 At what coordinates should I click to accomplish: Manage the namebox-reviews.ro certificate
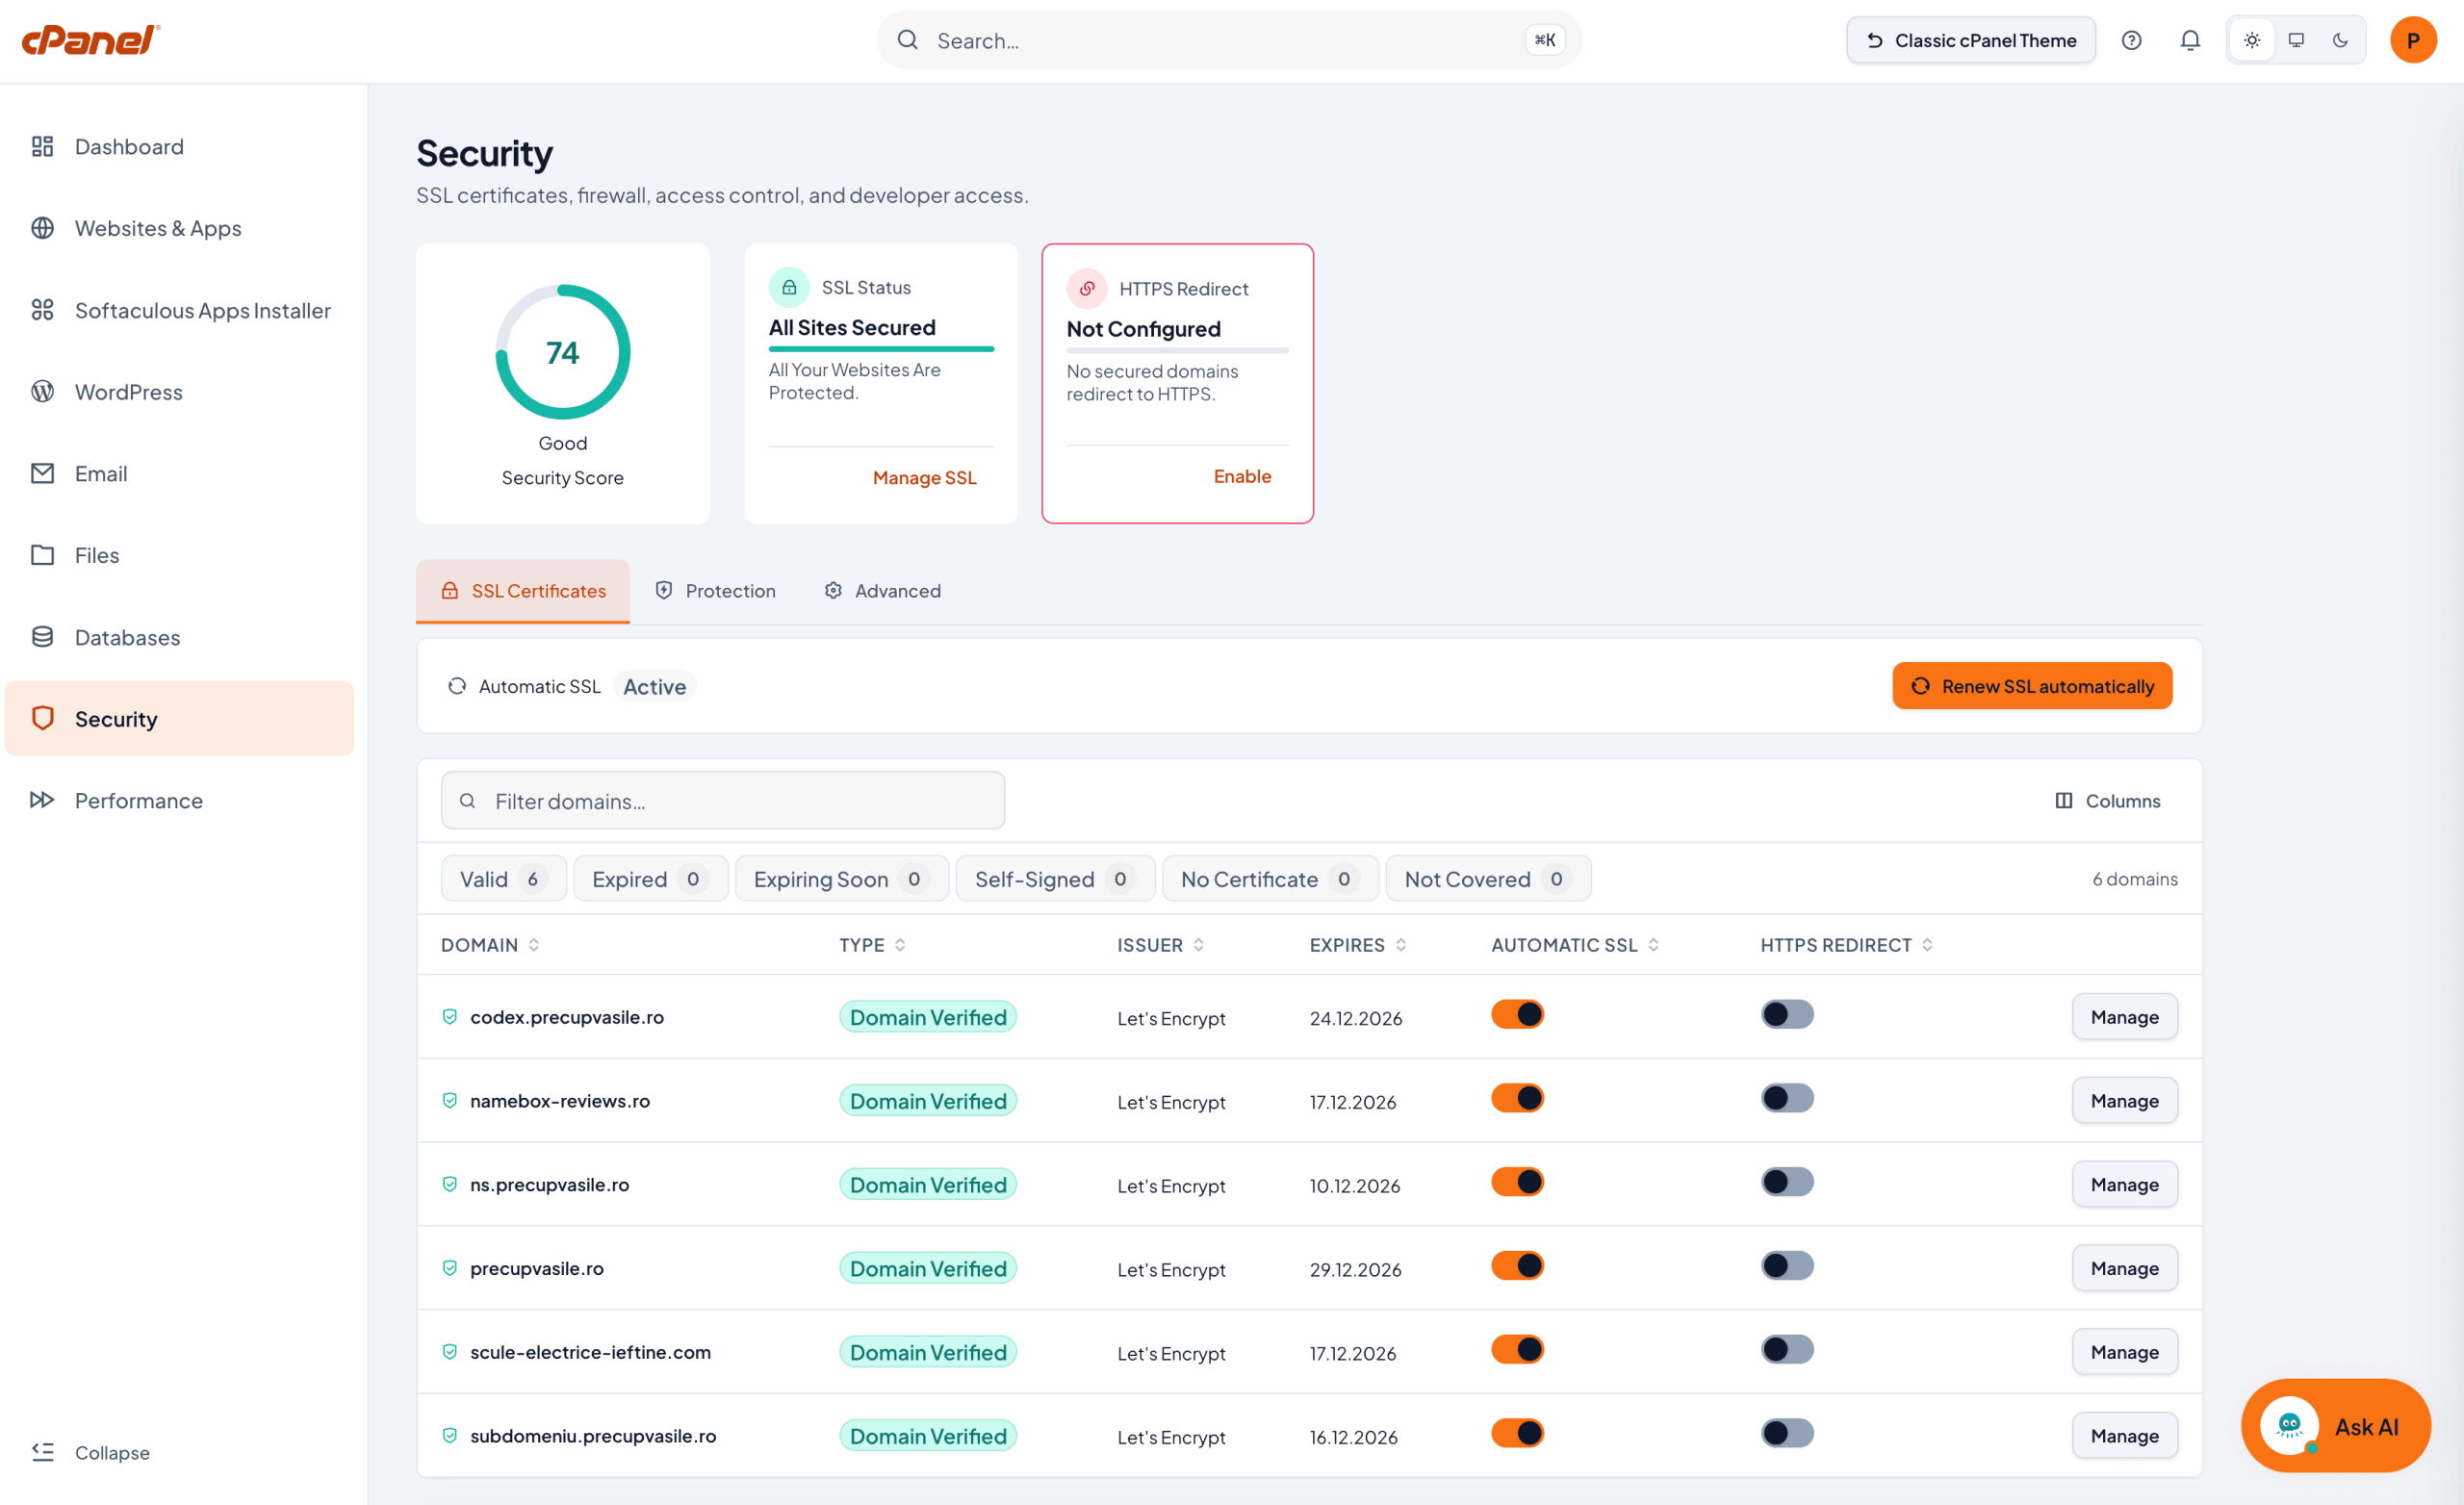[x=2124, y=1100]
